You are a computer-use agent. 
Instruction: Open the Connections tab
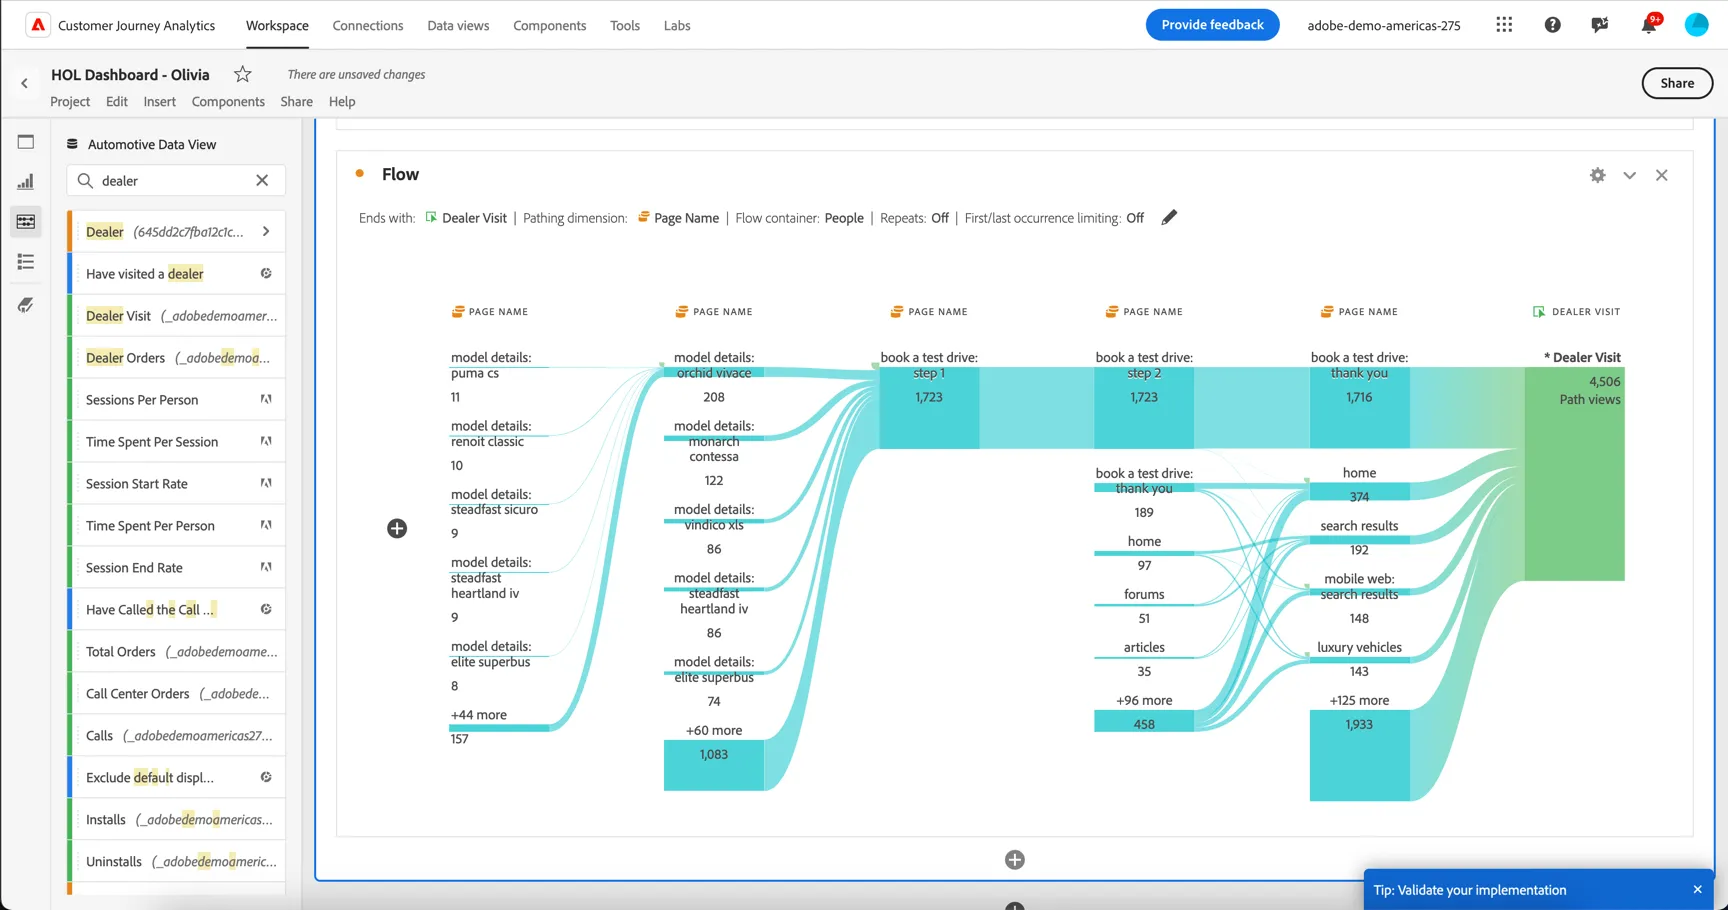[x=368, y=26]
